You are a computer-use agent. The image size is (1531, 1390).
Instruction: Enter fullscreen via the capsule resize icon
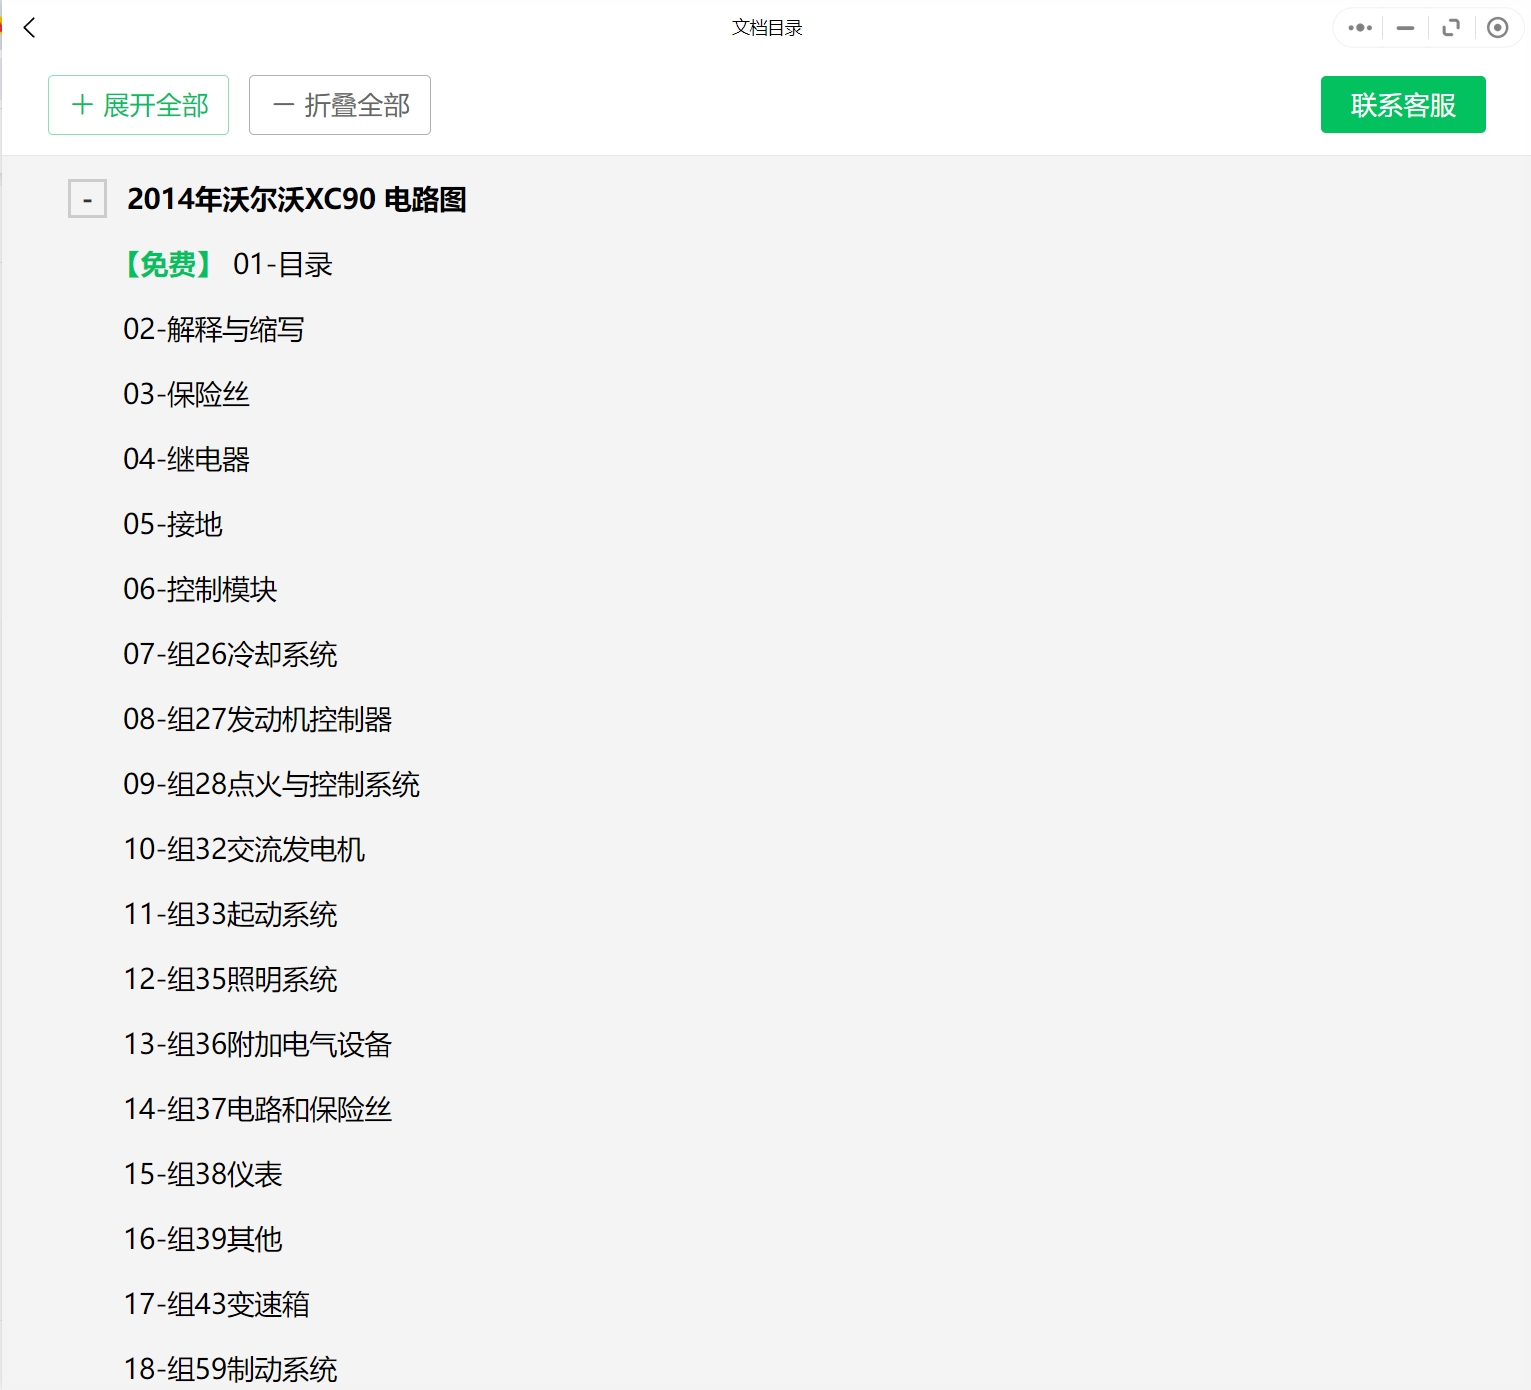pyautogui.click(x=1451, y=27)
